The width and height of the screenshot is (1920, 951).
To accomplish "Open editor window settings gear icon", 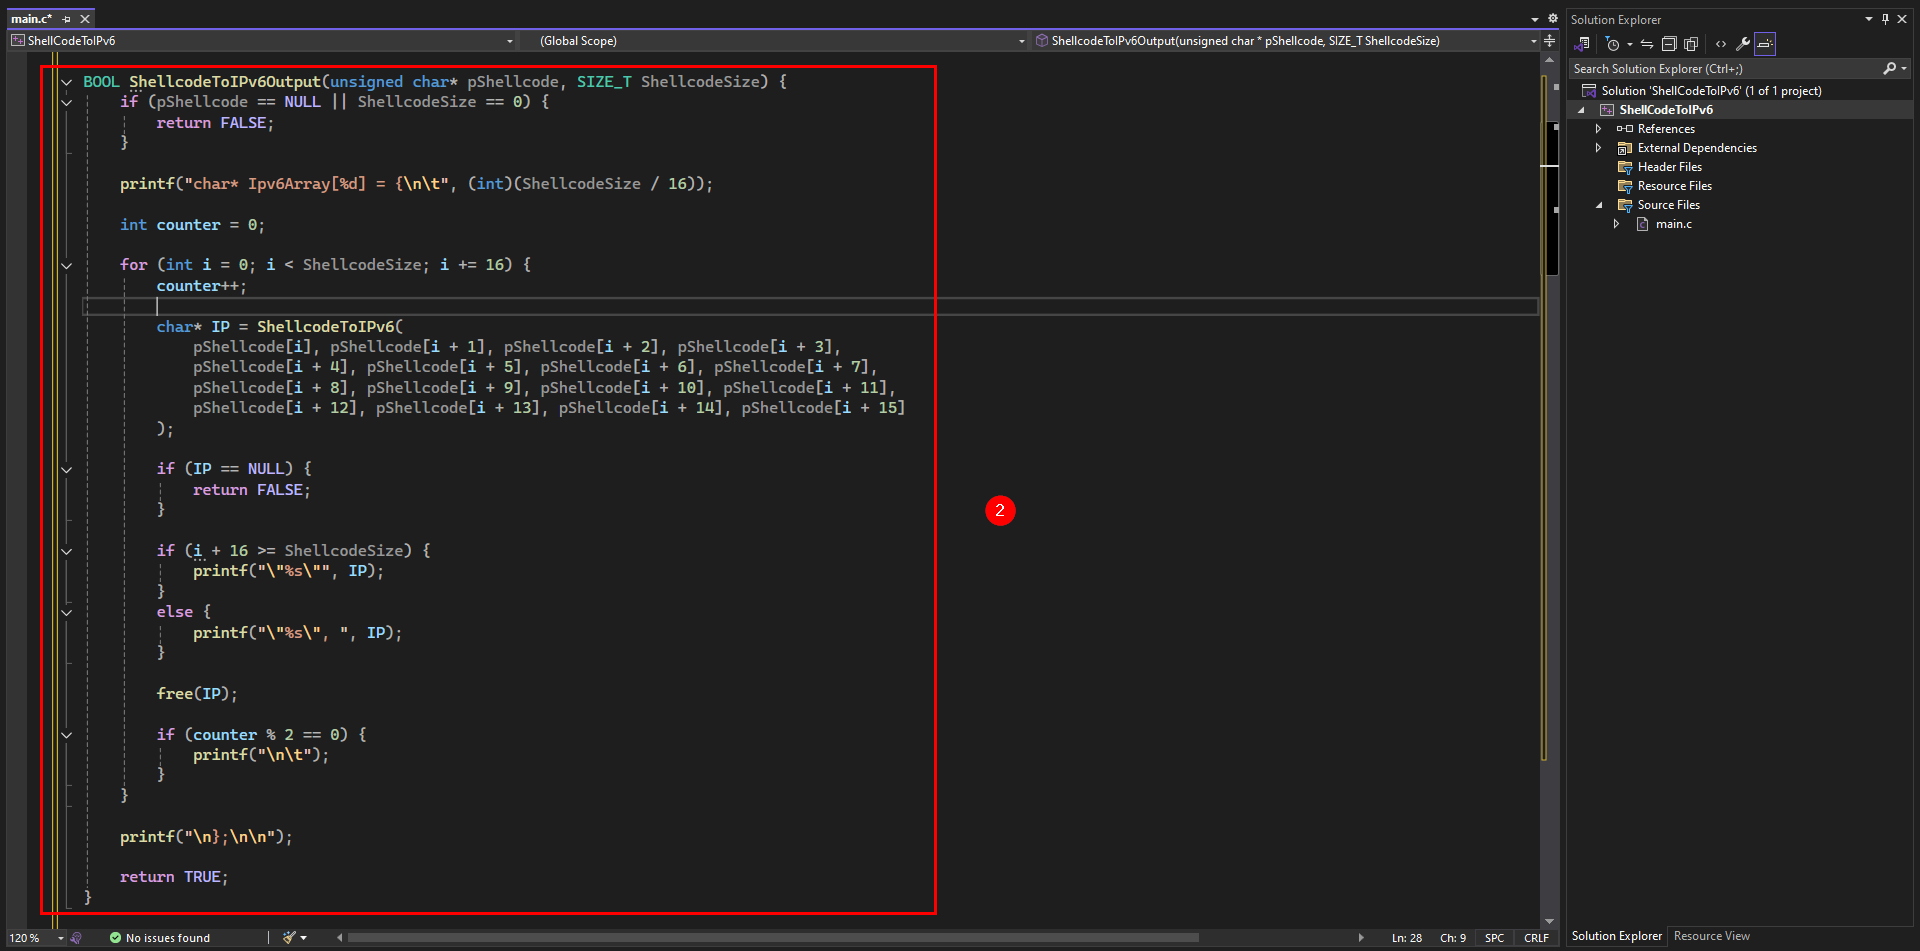I will (x=1553, y=19).
